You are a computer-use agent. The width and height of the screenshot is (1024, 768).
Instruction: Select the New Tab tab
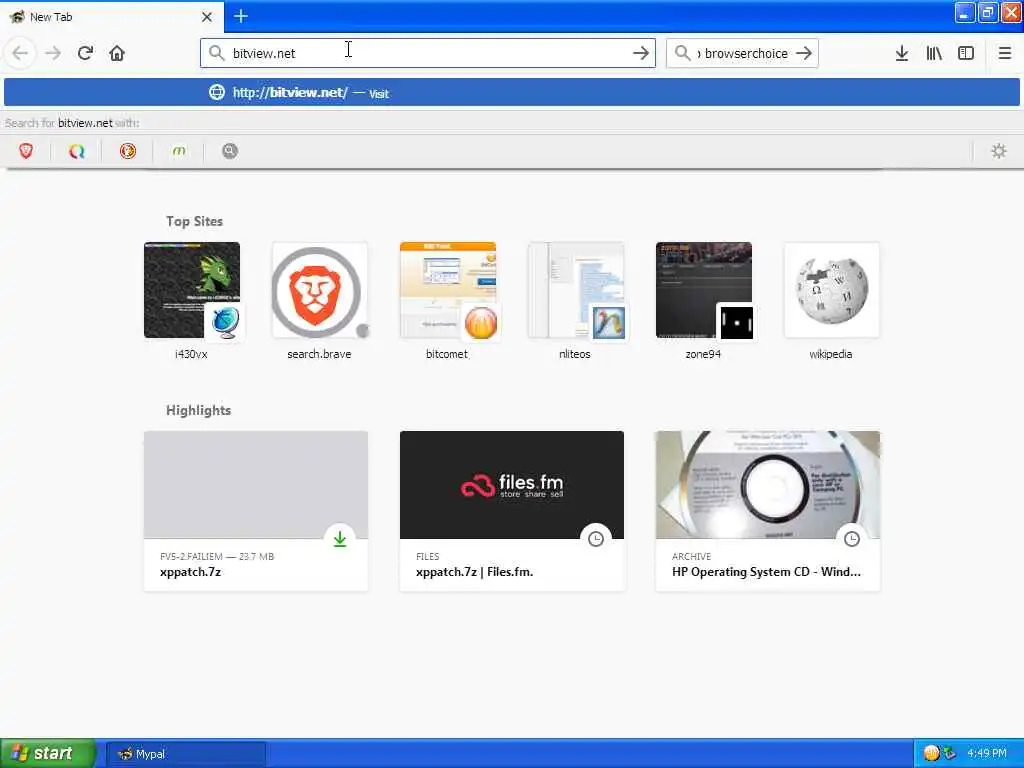coord(112,17)
